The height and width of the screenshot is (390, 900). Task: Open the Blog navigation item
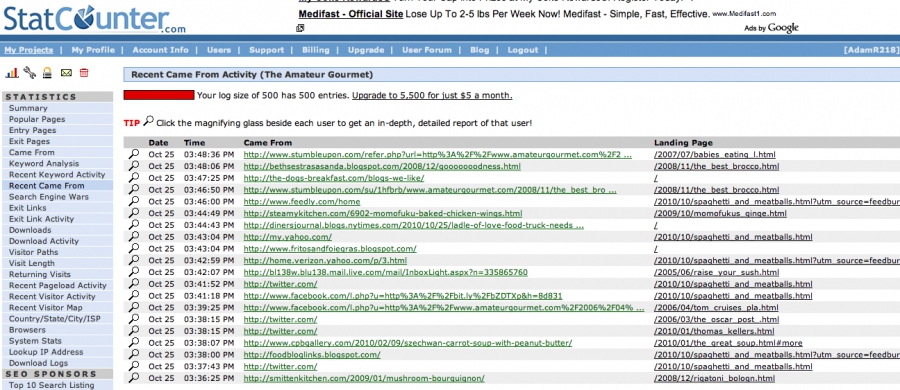click(x=479, y=50)
